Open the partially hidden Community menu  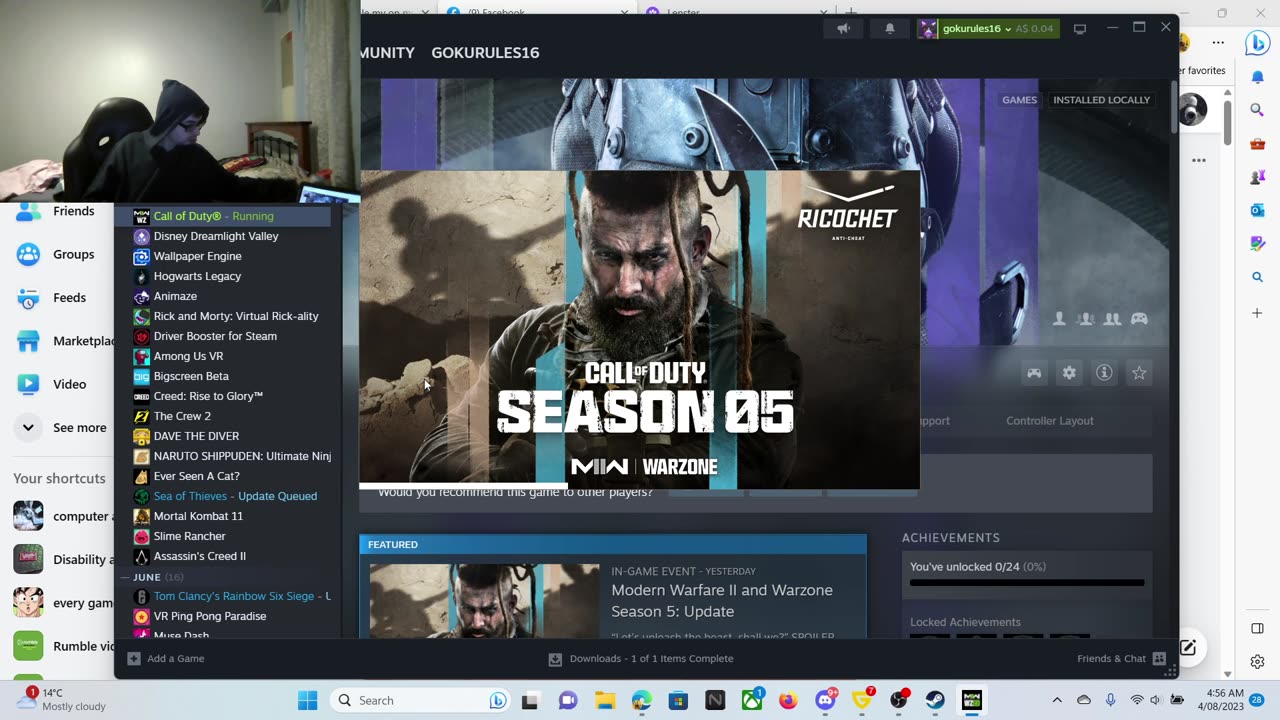click(x=388, y=53)
